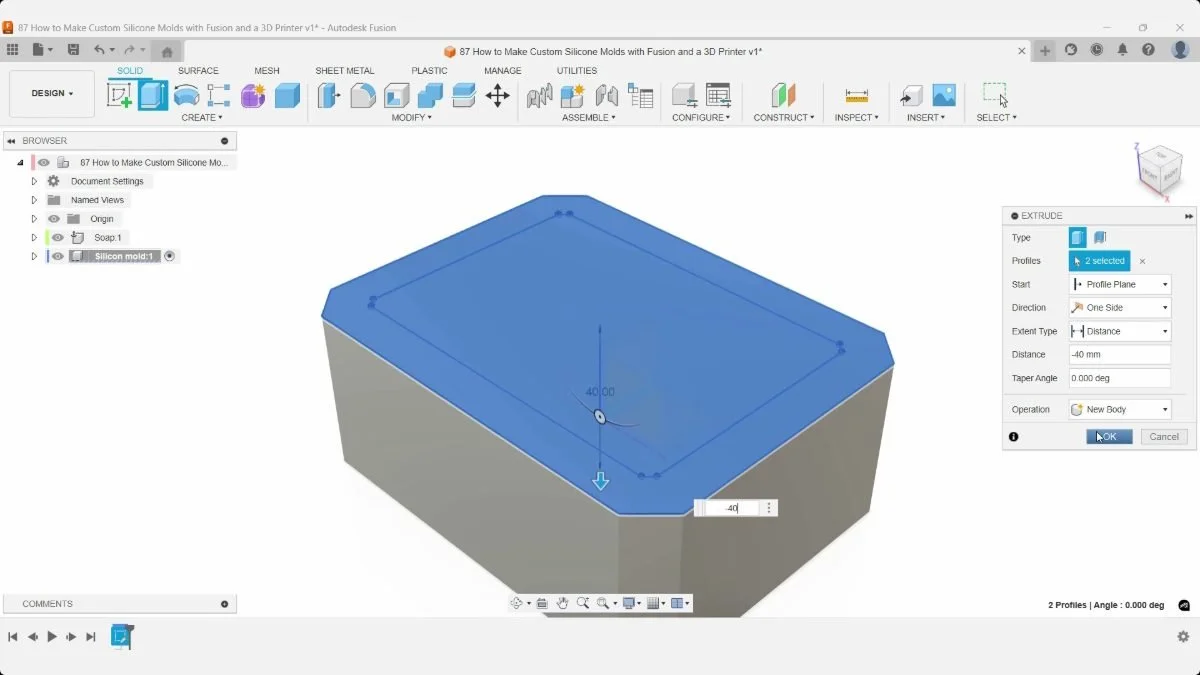The image size is (1200, 675).
Task: Select the Revolve tool icon
Action: (x=186, y=95)
